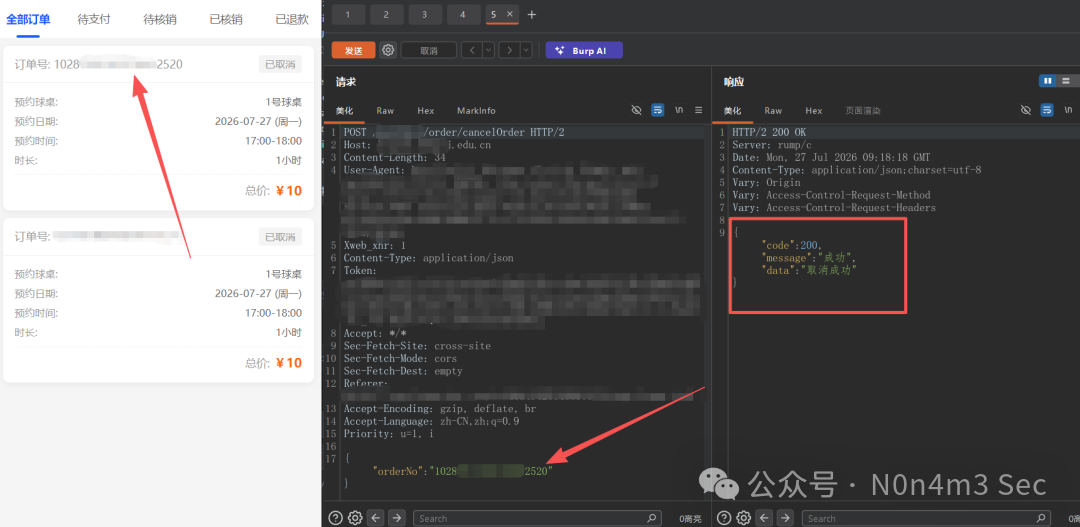Open Repeater tab 2

(x=386, y=14)
